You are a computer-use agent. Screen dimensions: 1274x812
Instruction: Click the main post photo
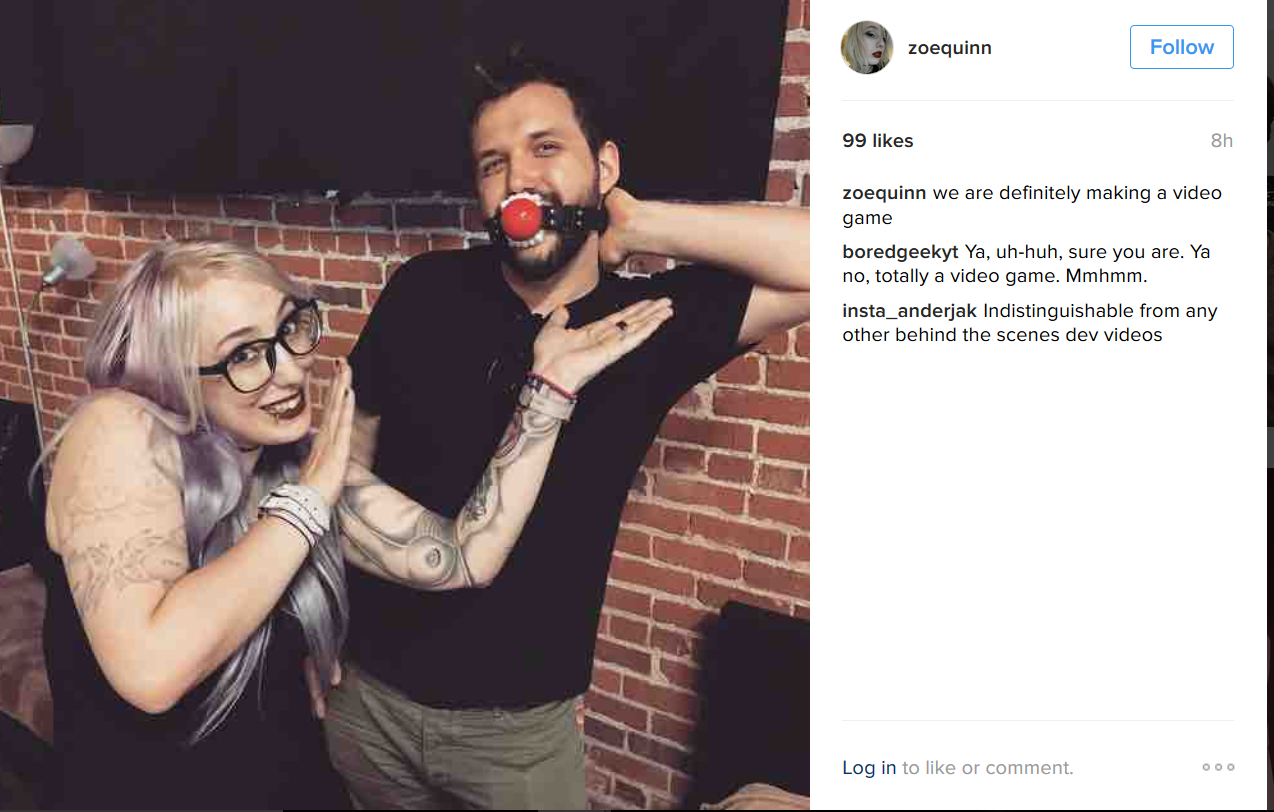tap(405, 405)
